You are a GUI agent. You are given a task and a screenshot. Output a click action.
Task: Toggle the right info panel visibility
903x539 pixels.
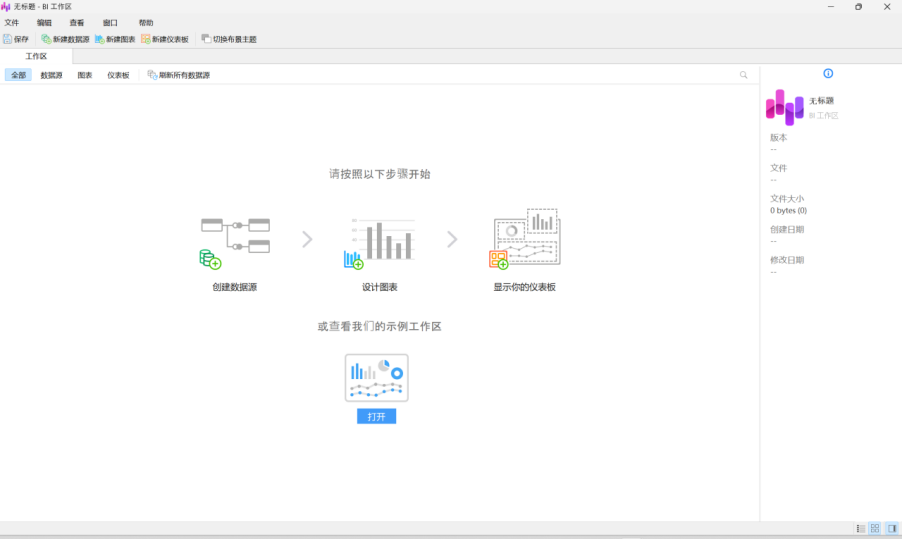point(892,528)
